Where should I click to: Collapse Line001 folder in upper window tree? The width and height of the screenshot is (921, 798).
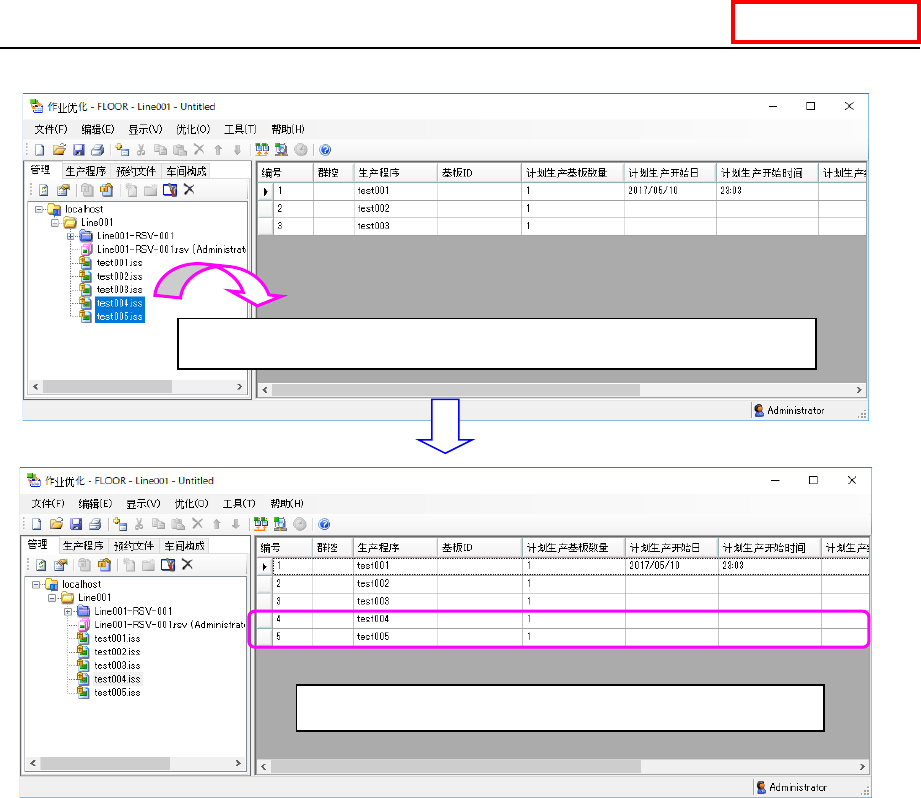55,223
